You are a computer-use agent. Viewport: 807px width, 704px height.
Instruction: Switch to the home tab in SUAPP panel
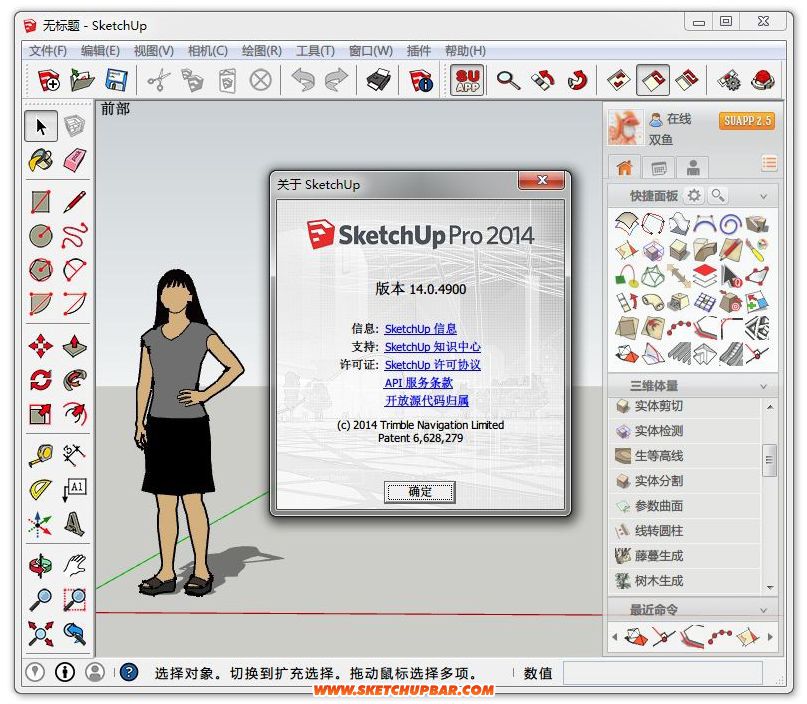point(624,167)
